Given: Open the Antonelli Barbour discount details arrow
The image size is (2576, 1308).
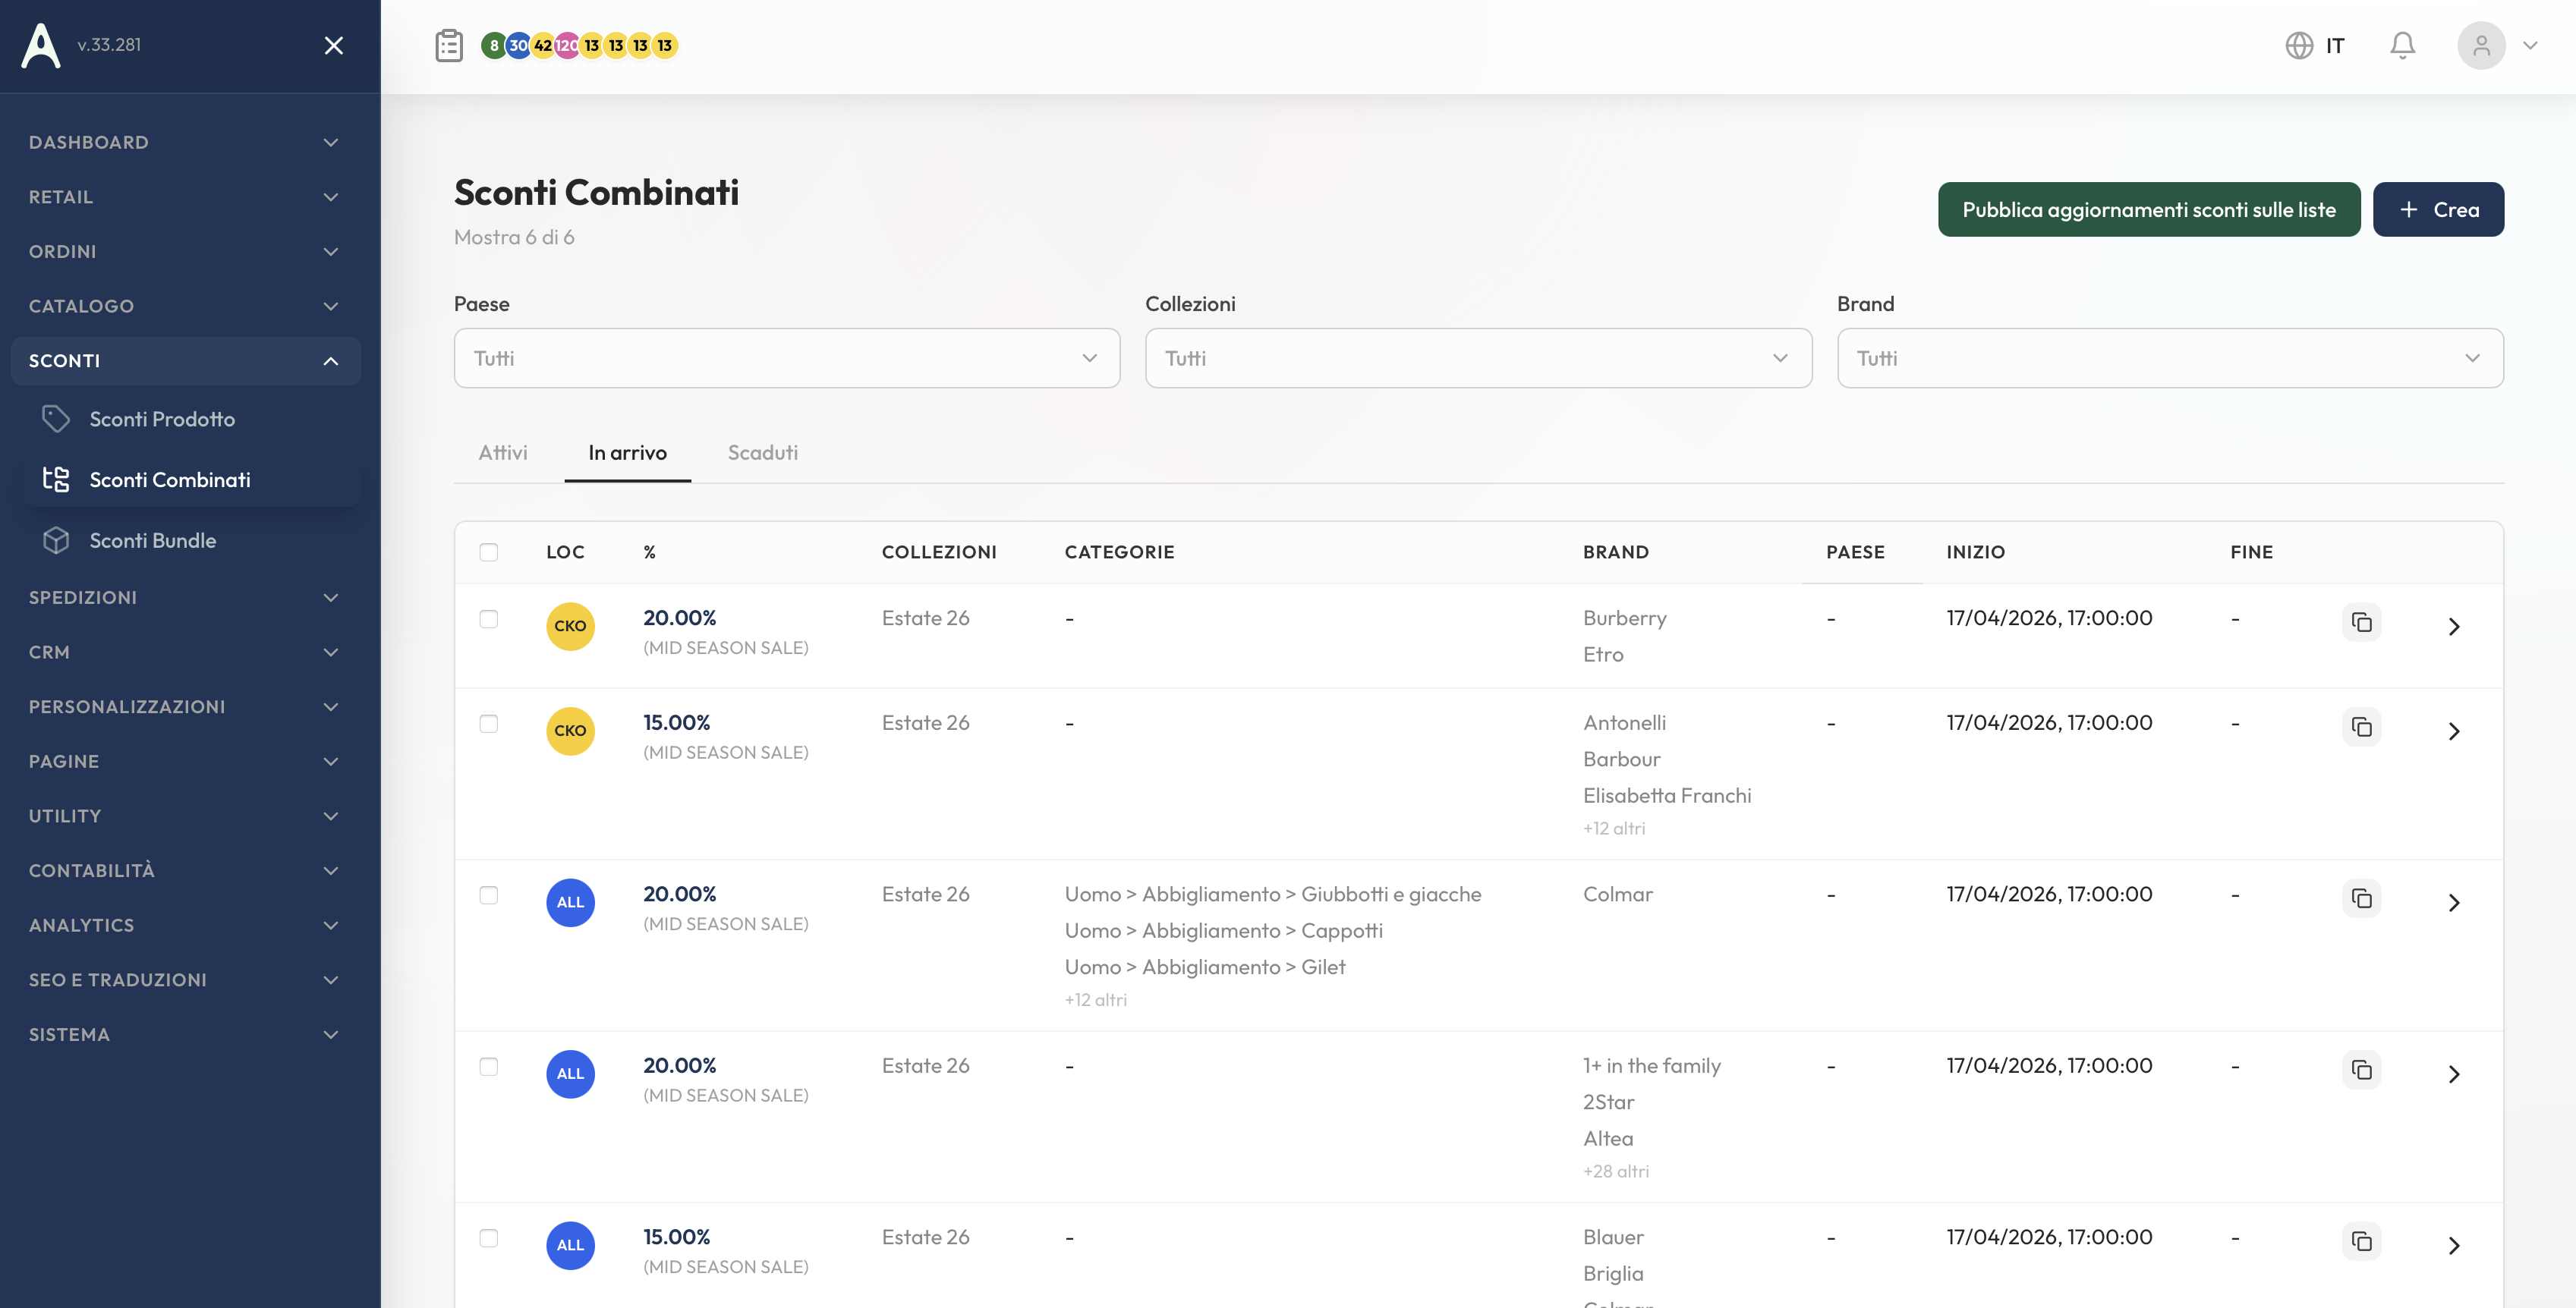Looking at the screenshot, I should [x=2454, y=731].
